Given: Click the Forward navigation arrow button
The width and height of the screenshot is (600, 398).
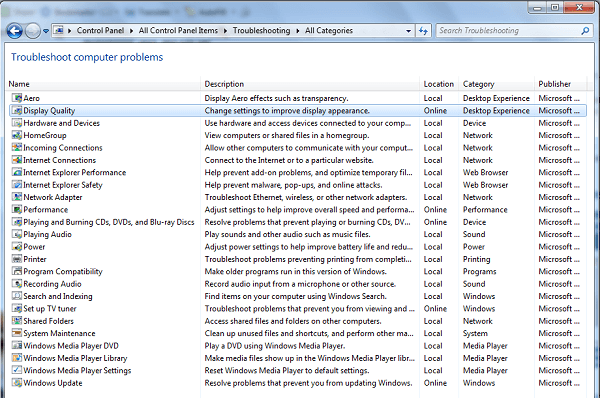Looking at the screenshot, I should [x=33, y=31].
